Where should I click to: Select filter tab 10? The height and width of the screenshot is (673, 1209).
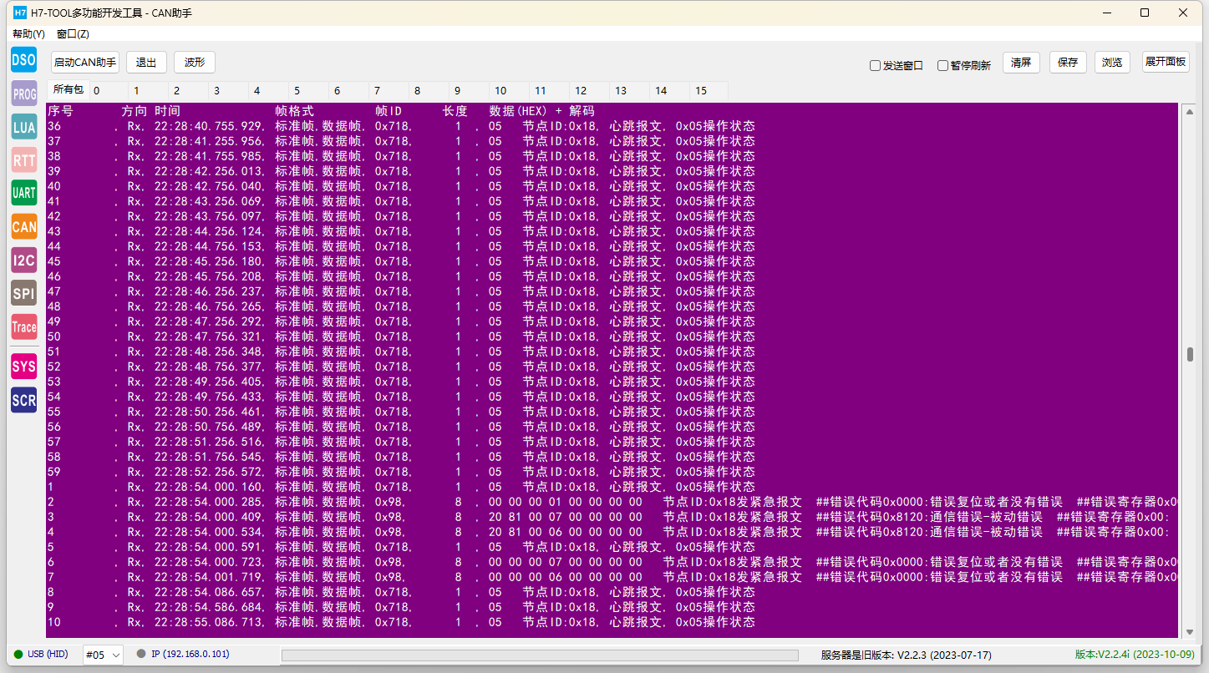pos(500,91)
